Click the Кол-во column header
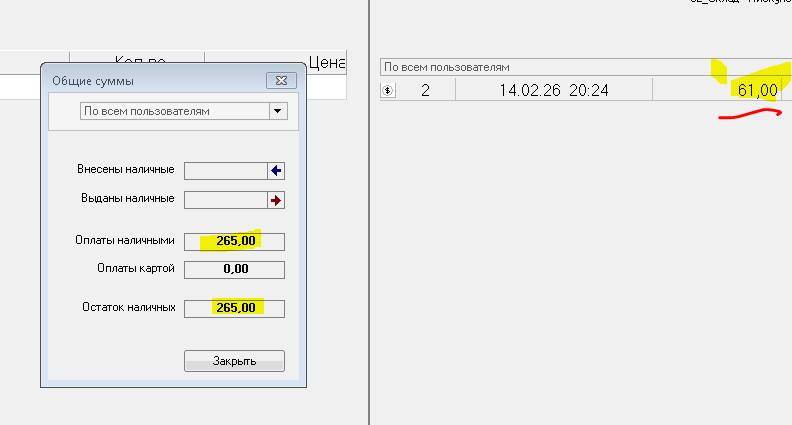Viewport: 792px width, 425px height. (x=136, y=63)
